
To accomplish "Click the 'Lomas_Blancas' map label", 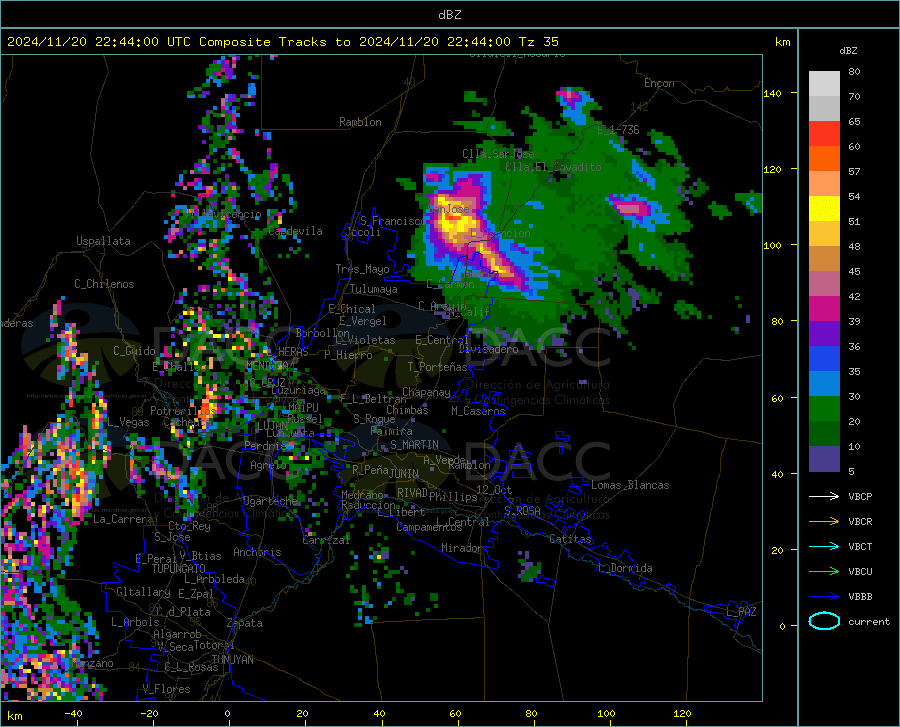I will point(630,485).
